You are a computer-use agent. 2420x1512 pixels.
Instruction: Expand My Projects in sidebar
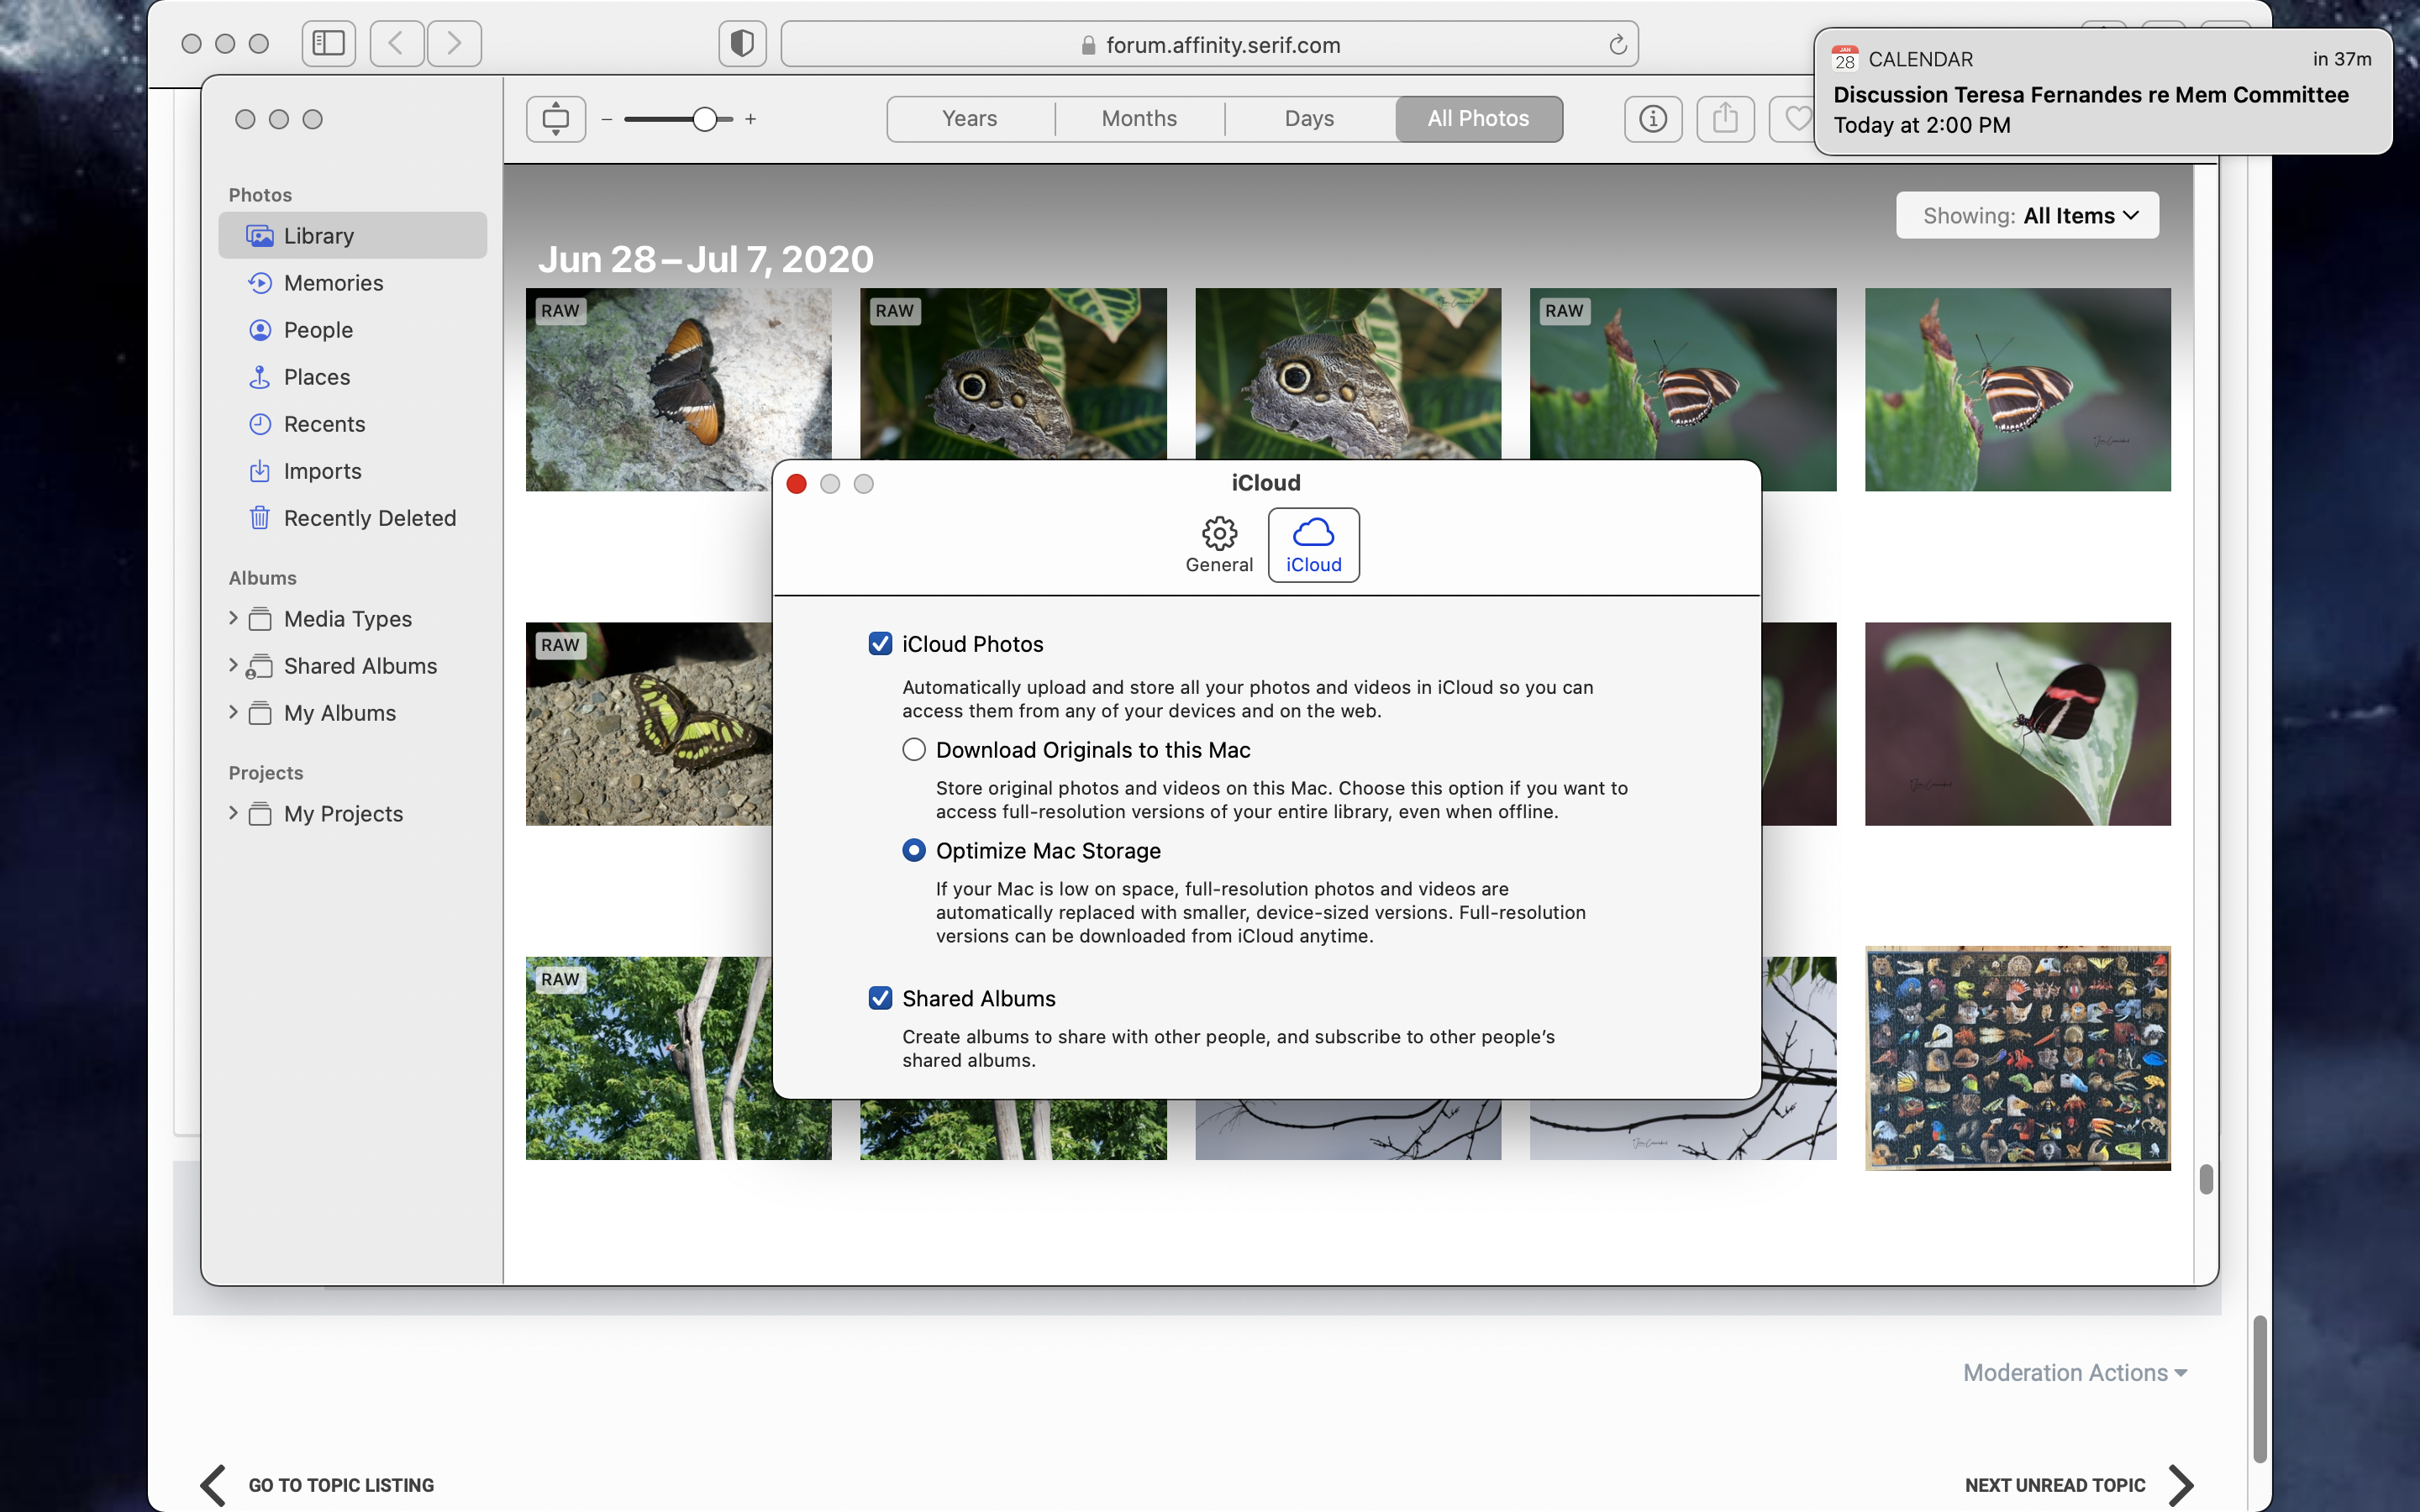click(233, 813)
